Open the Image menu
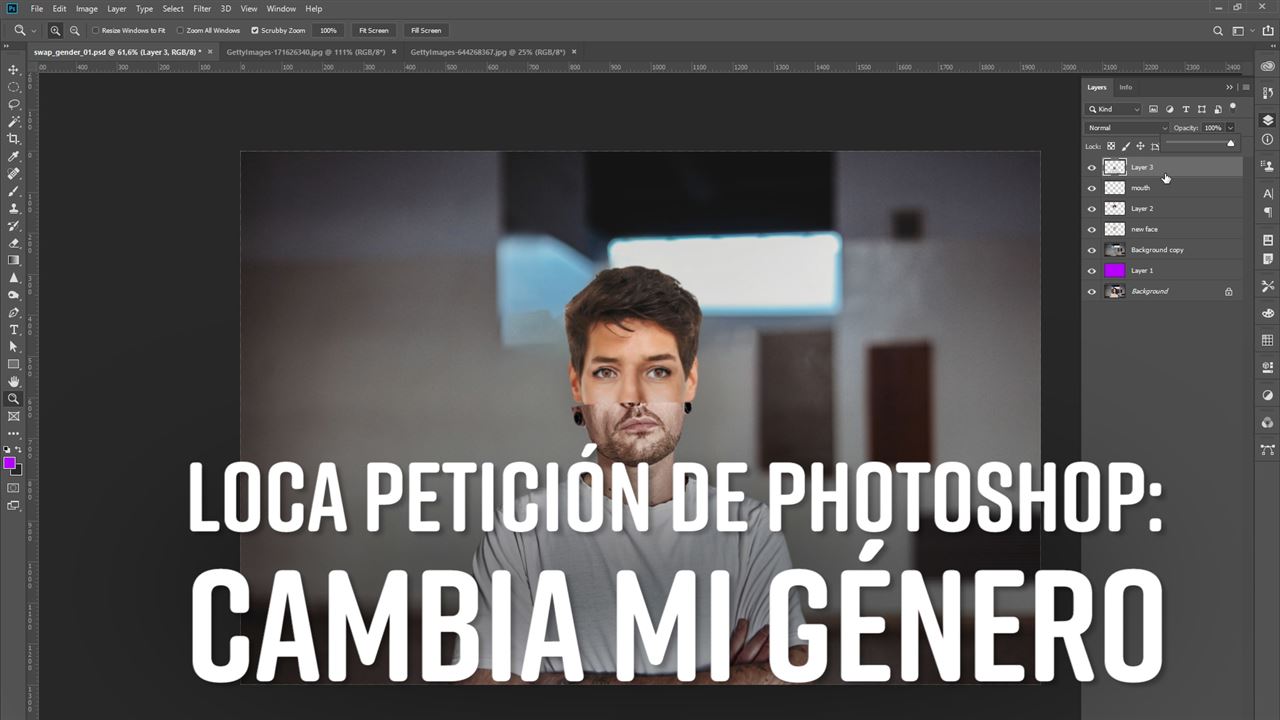The width and height of the screenshot is (1280, 720). click(87, 9)
